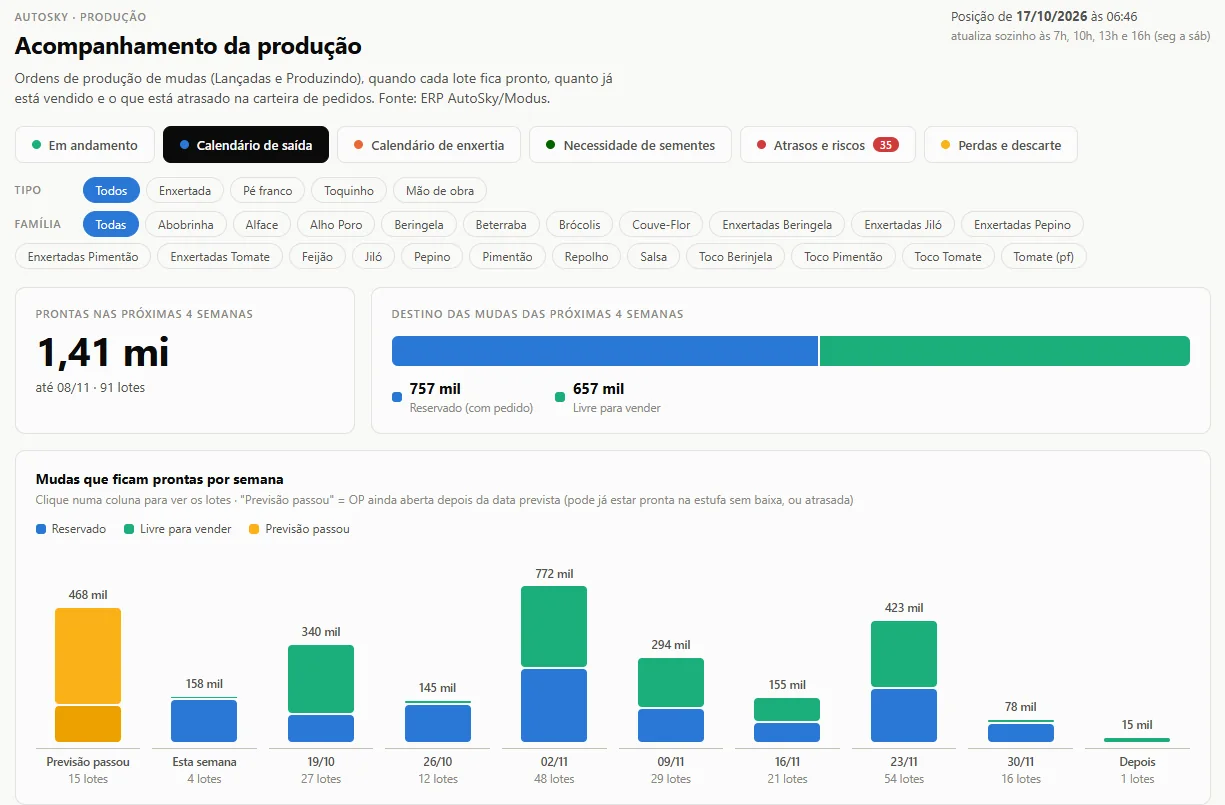Select the Feijão family chip
Image resolution: width=1225 pixels, height=805 pixels.
tap(317, 256)
